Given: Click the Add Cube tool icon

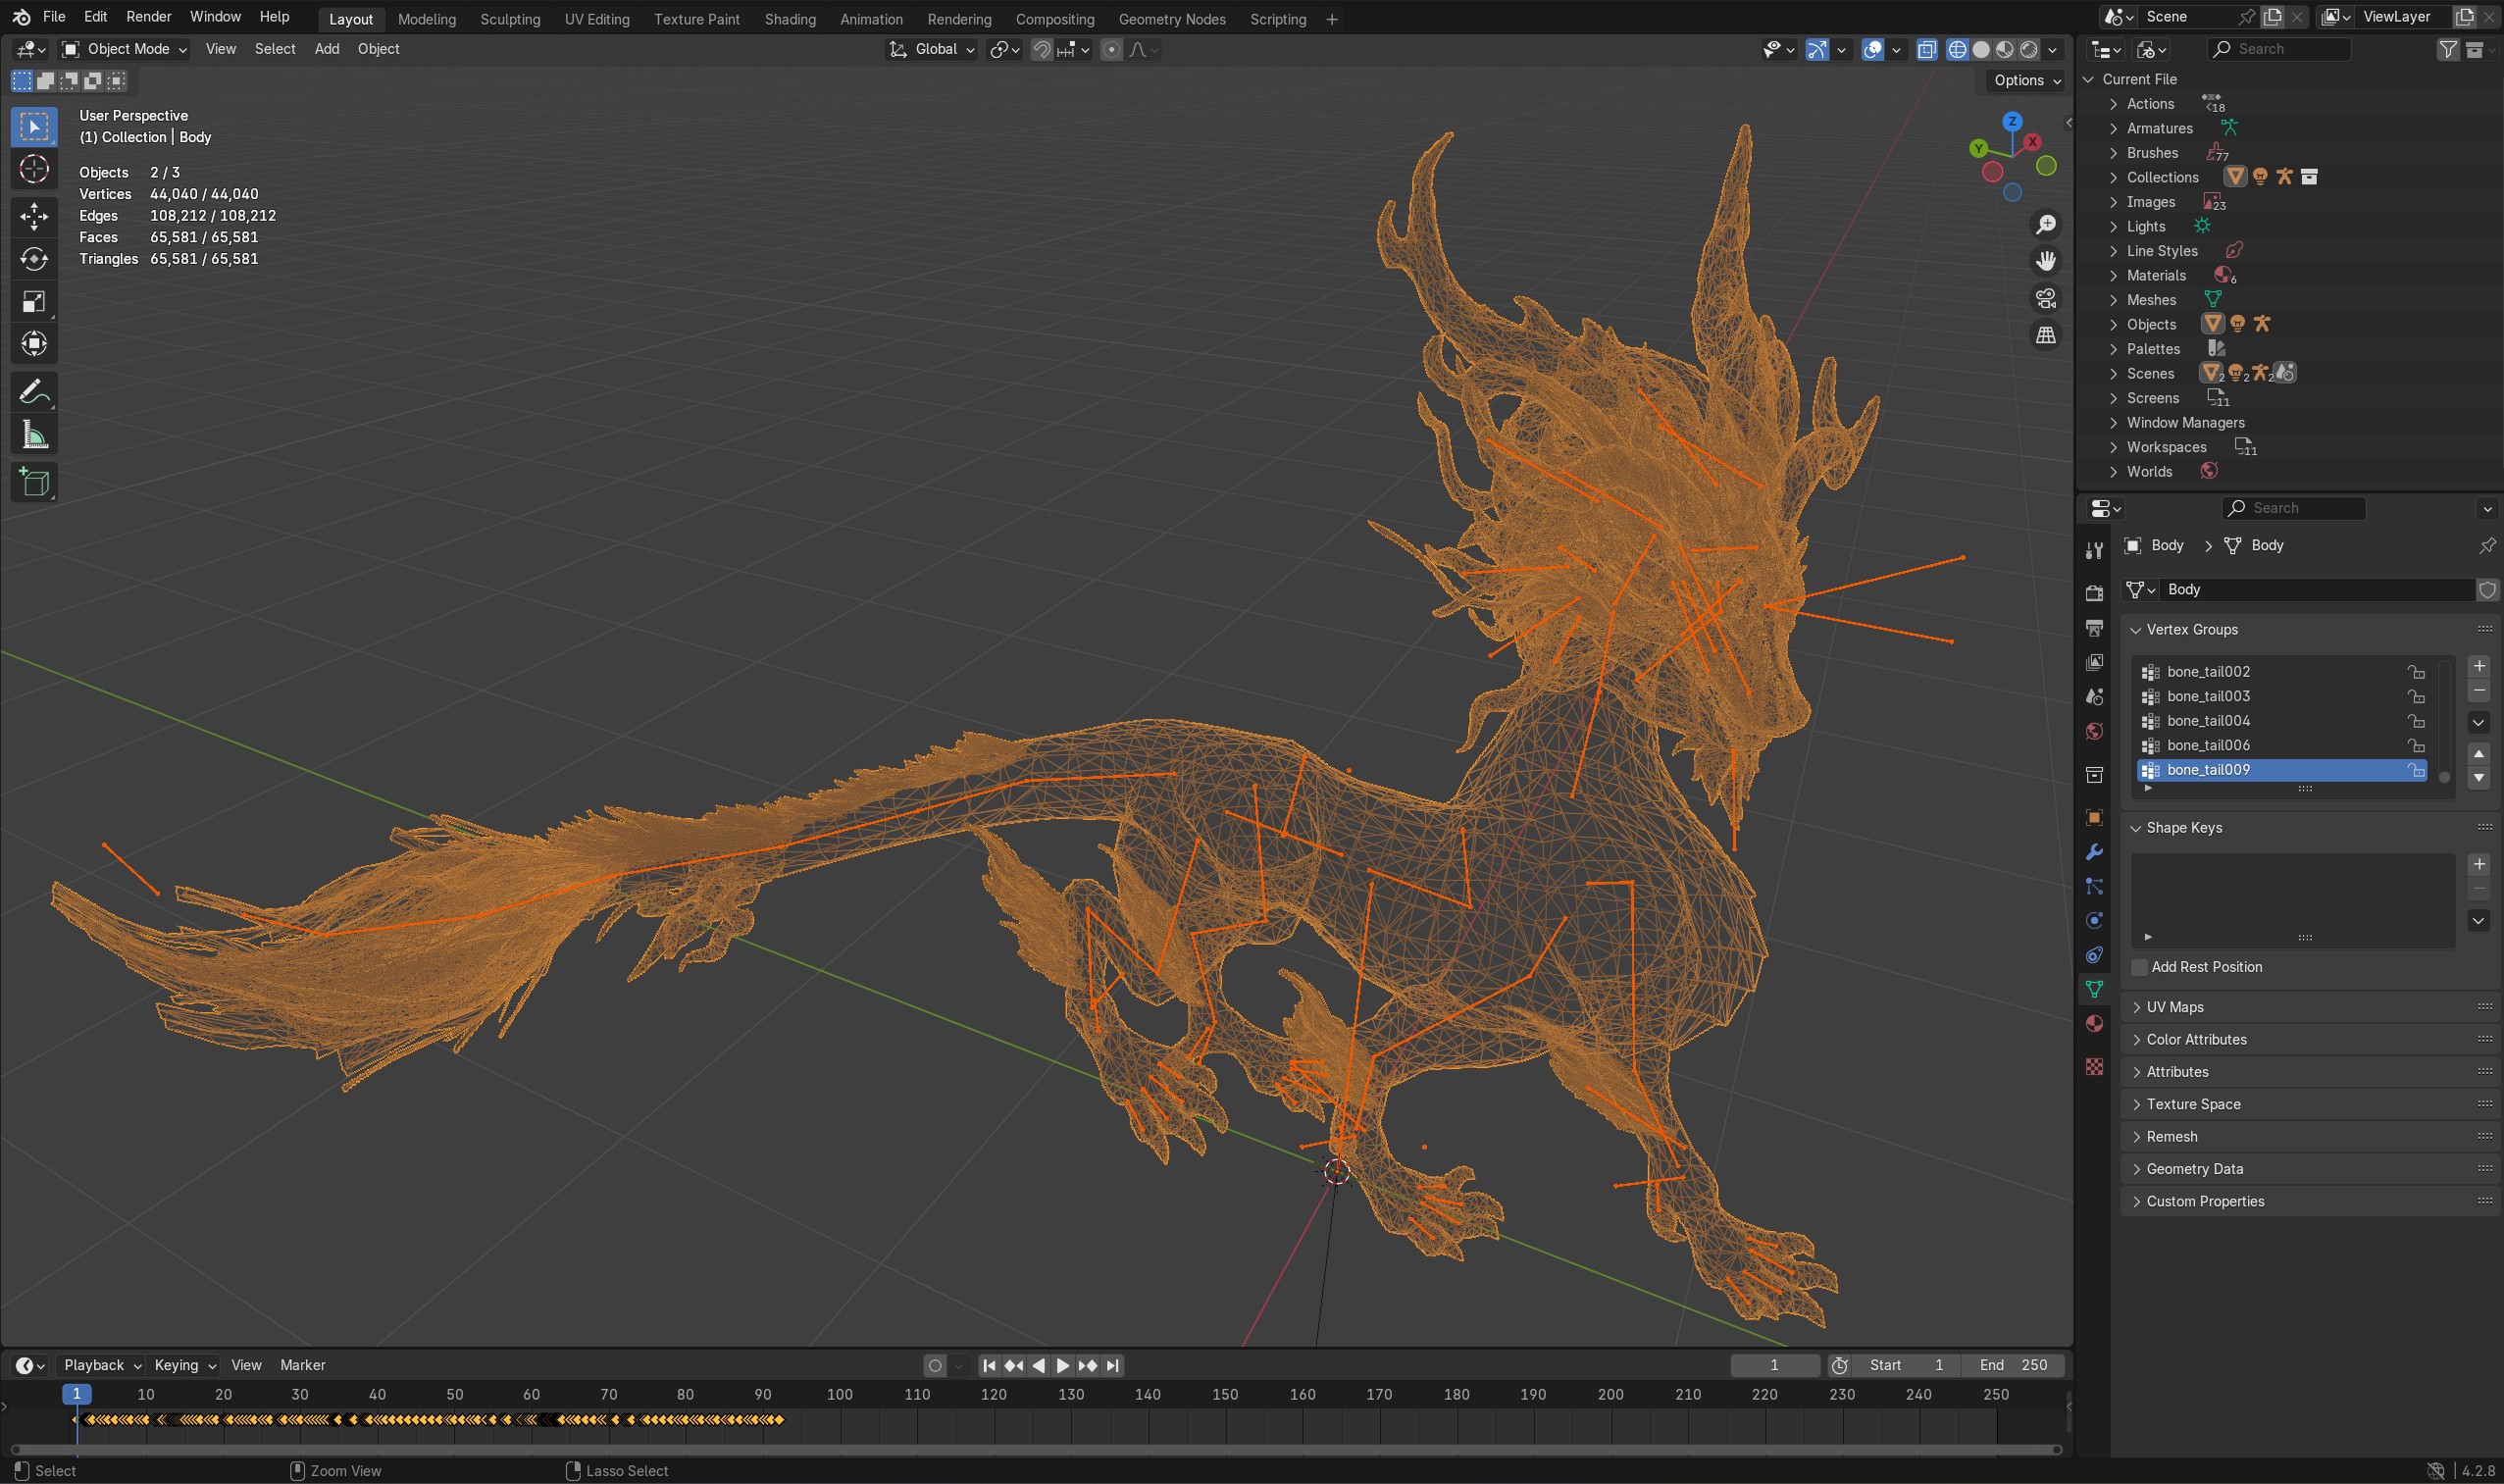Looking at the screenshot, I should [34, 483].
